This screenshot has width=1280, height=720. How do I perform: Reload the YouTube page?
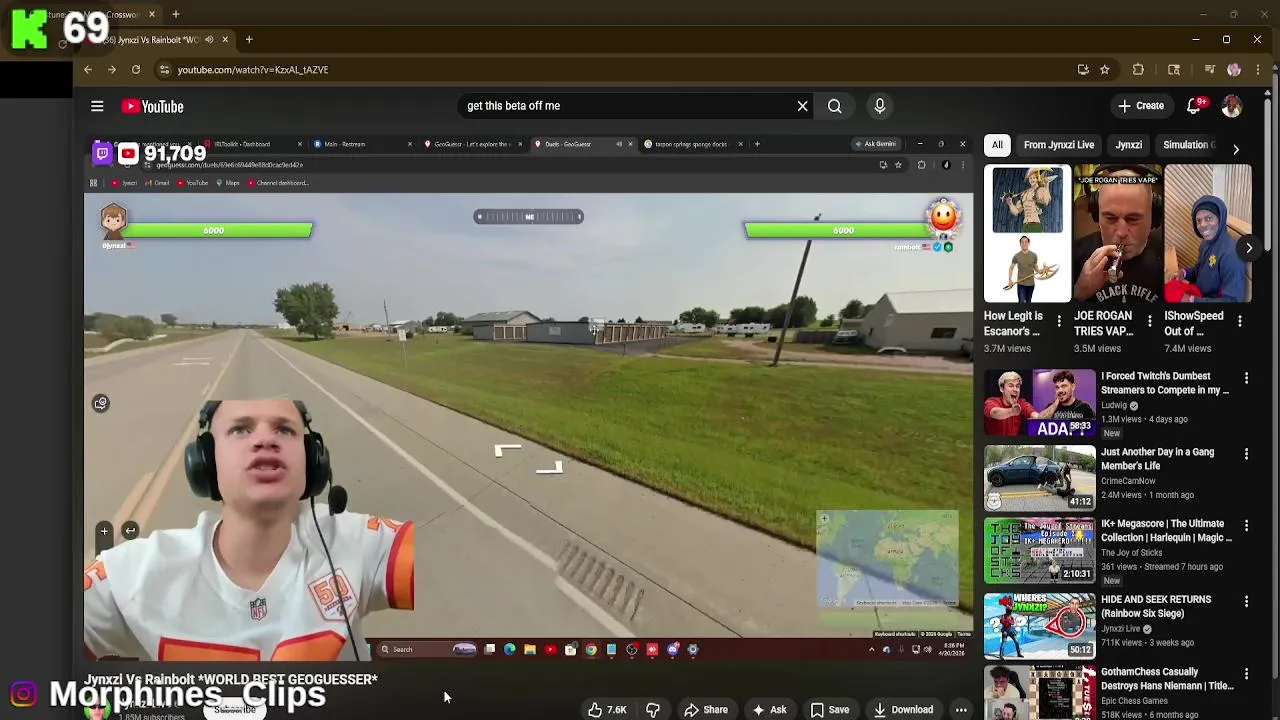[136, 70]
